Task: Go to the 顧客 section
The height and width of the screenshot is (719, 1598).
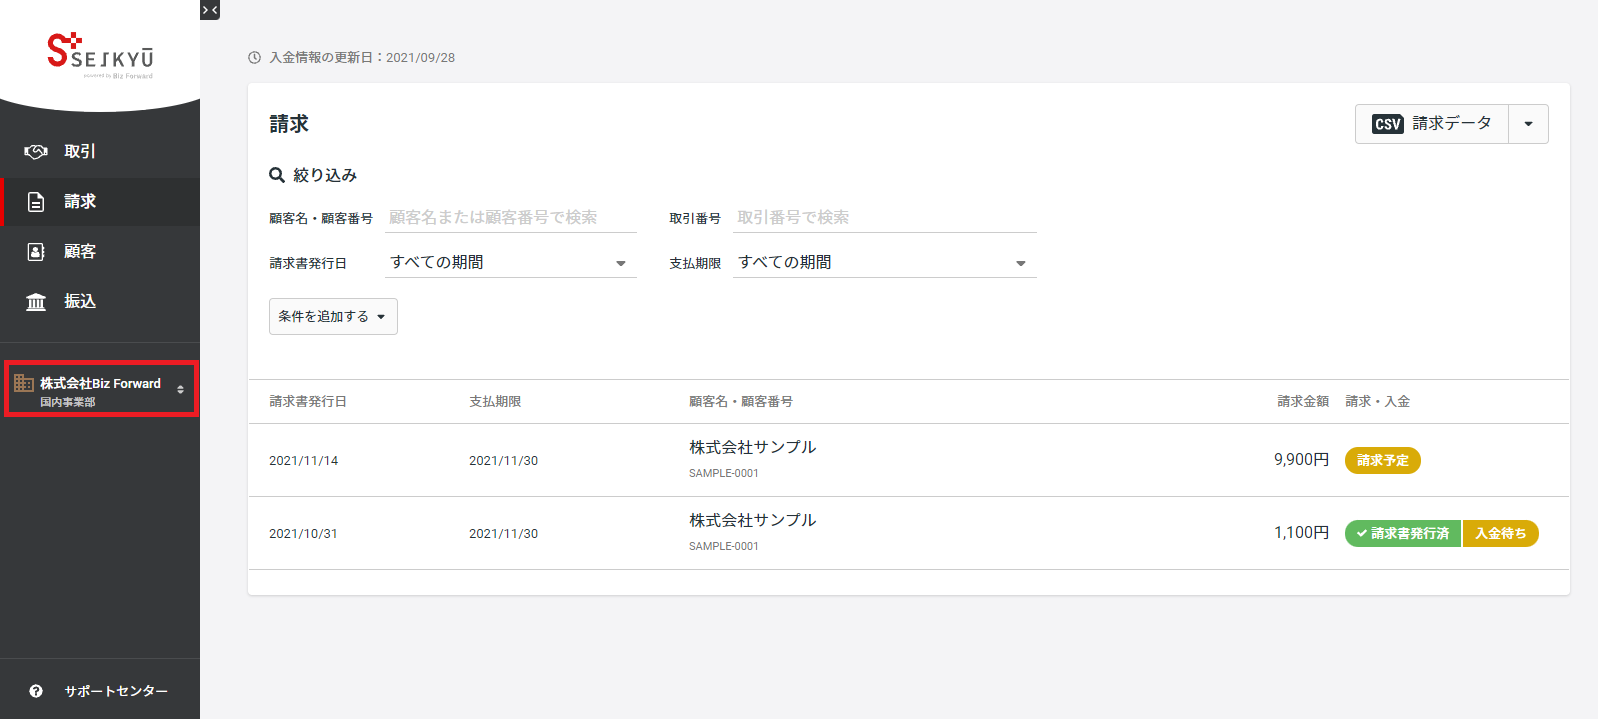Action: [100, 251]
